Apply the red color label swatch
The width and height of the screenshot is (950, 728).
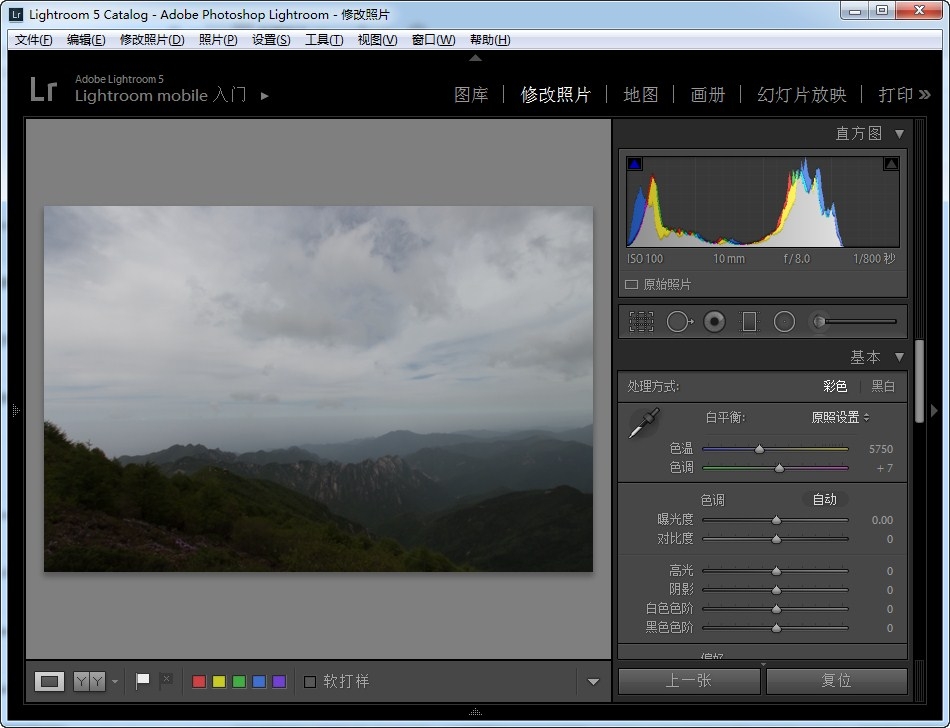coord(199,682)
